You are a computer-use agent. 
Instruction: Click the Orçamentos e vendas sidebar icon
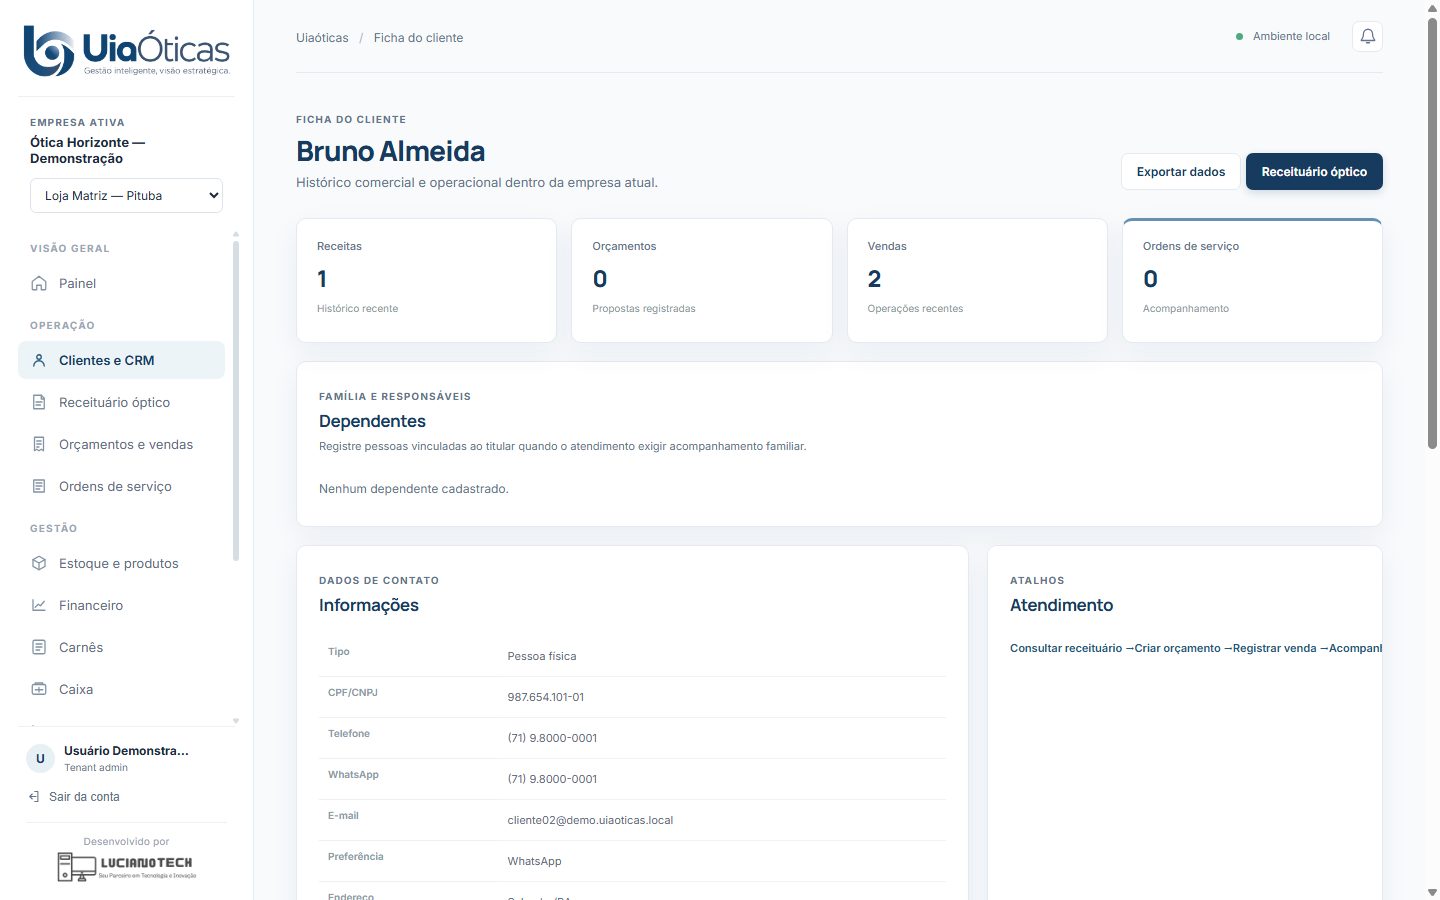pos(39,444)
